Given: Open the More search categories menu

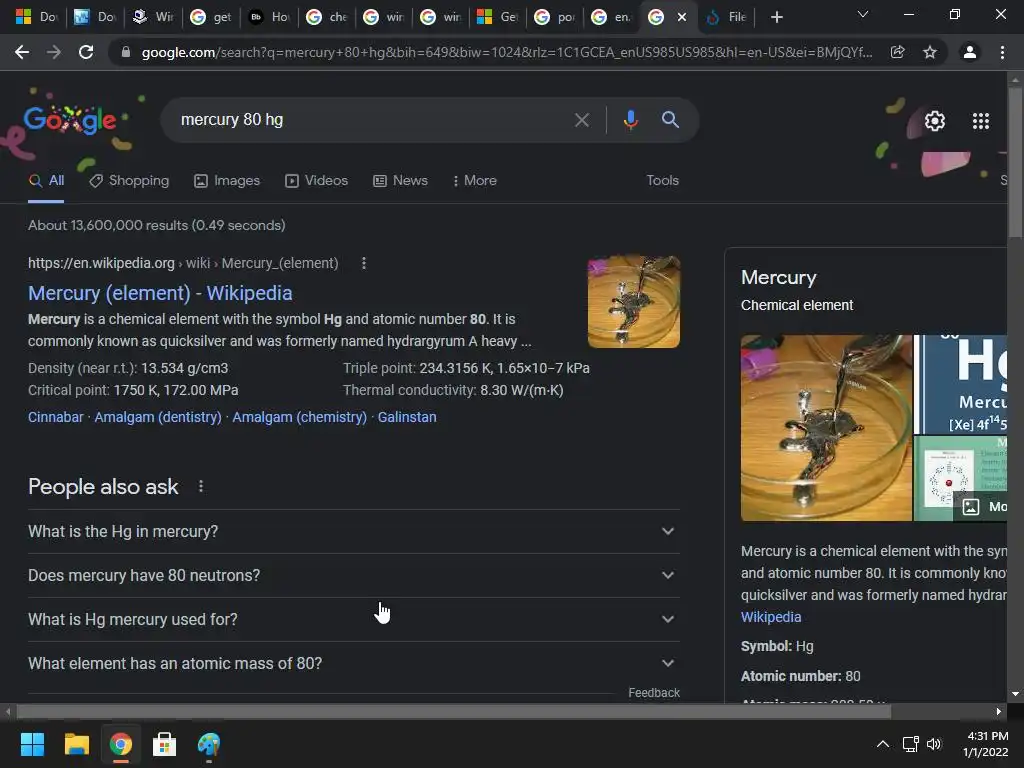Looking at the screenshot, I should 475,180.
